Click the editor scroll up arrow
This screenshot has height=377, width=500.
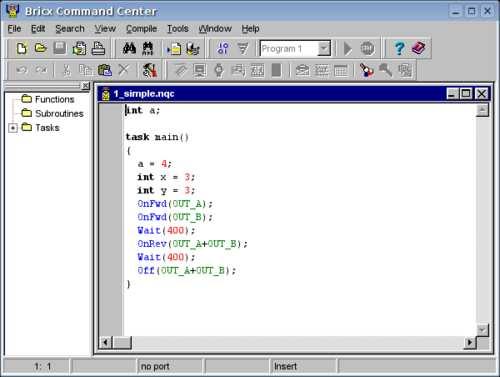coord(482,110)
